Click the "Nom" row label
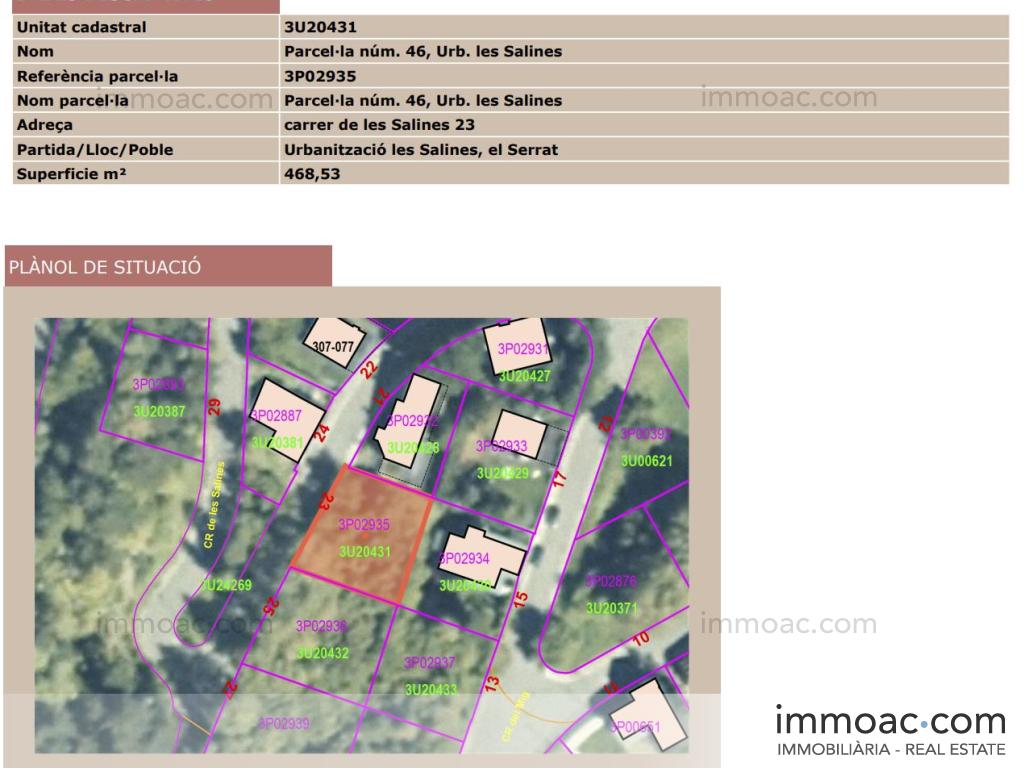This screenshot has width=1024, height=768. pyautogui.click(x=146, y=52)
